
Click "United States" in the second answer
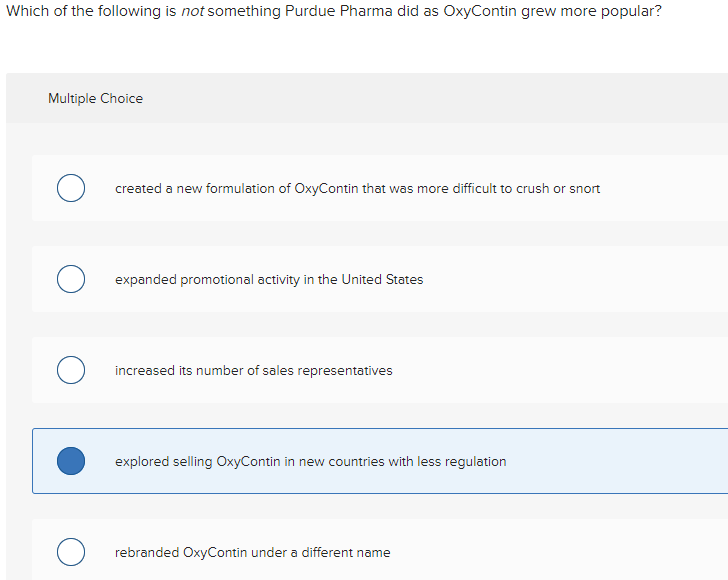pos(382,279)
